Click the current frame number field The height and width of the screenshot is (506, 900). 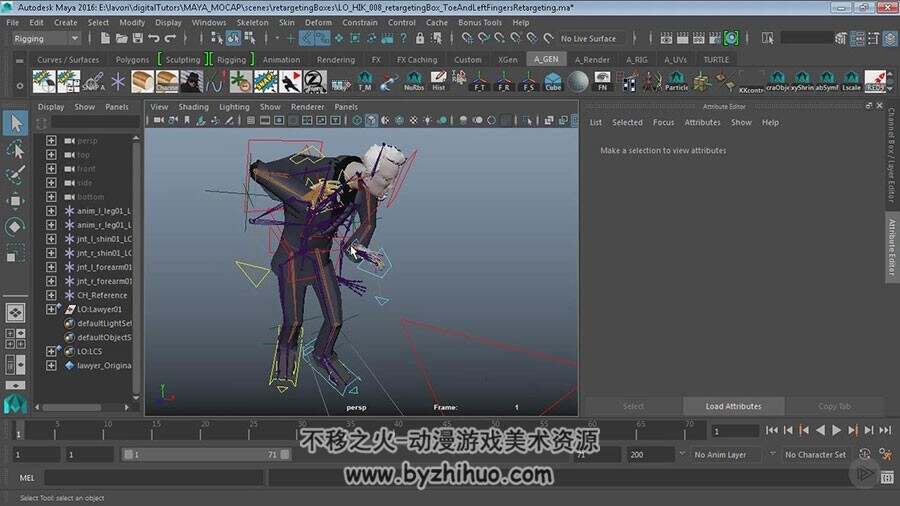[x=735, y=431]
